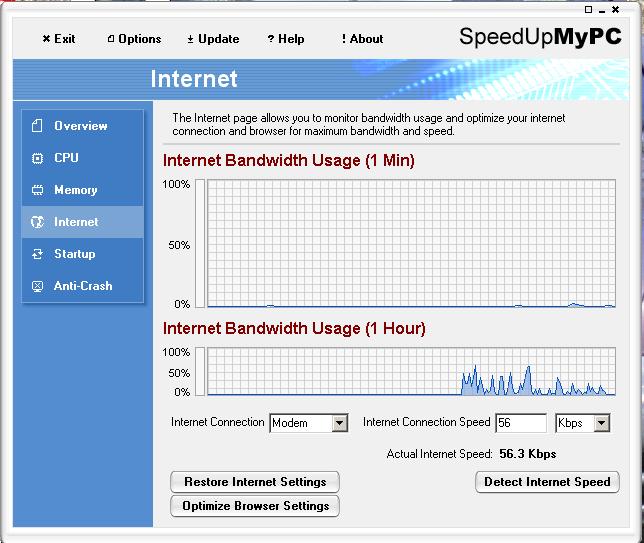Select the CPU chip icon
Image resolution: width=644 pixels, height=543 pixels.
tap(37, 158)
